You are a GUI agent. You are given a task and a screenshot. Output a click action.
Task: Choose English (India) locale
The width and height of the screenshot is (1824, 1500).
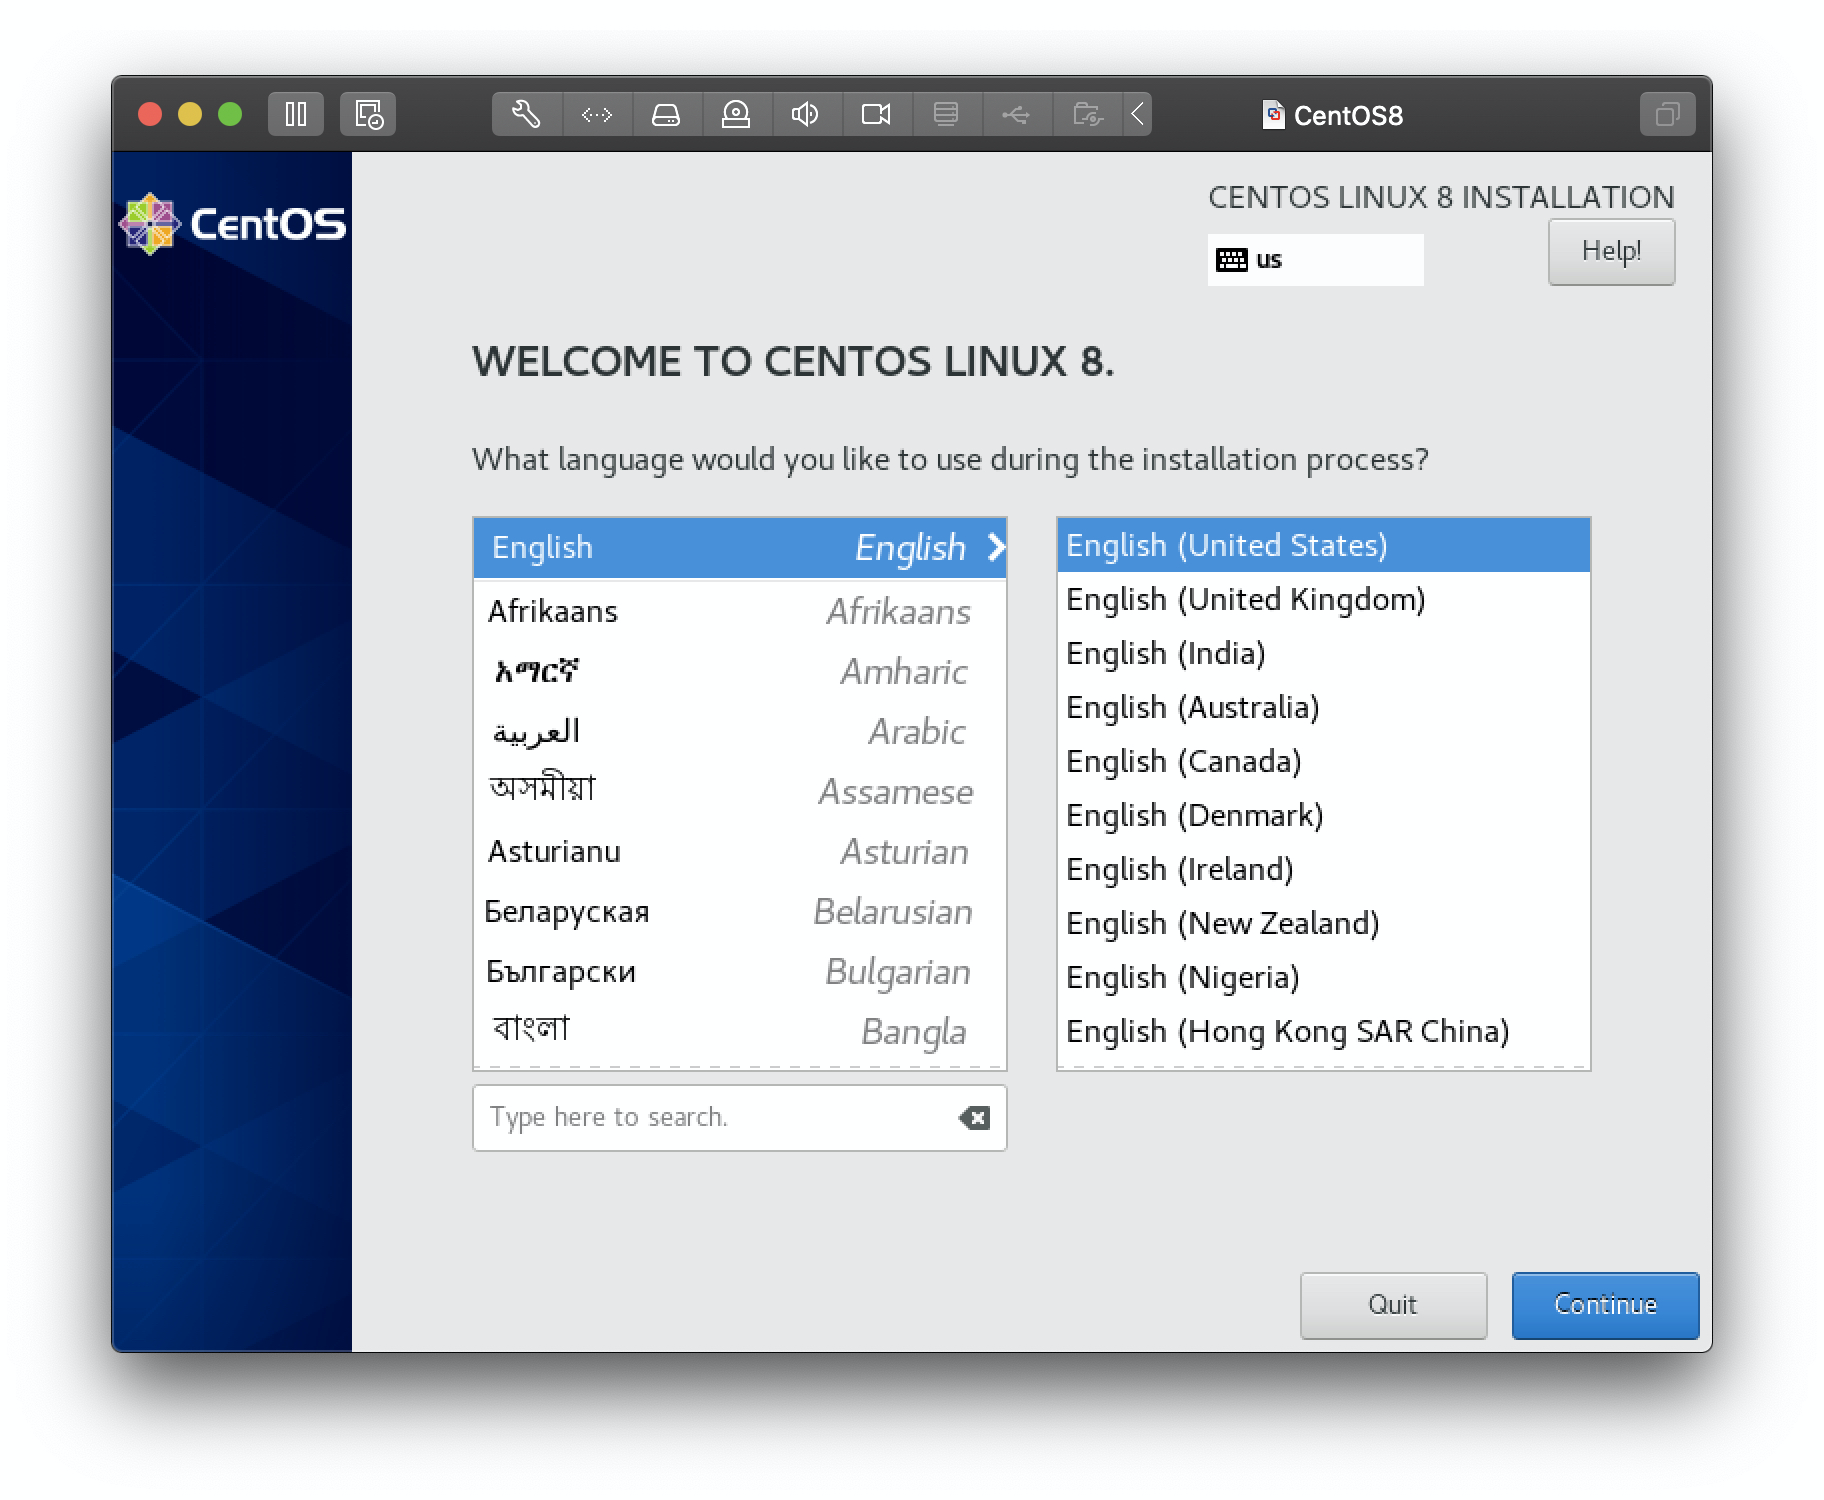point(1323,653)
